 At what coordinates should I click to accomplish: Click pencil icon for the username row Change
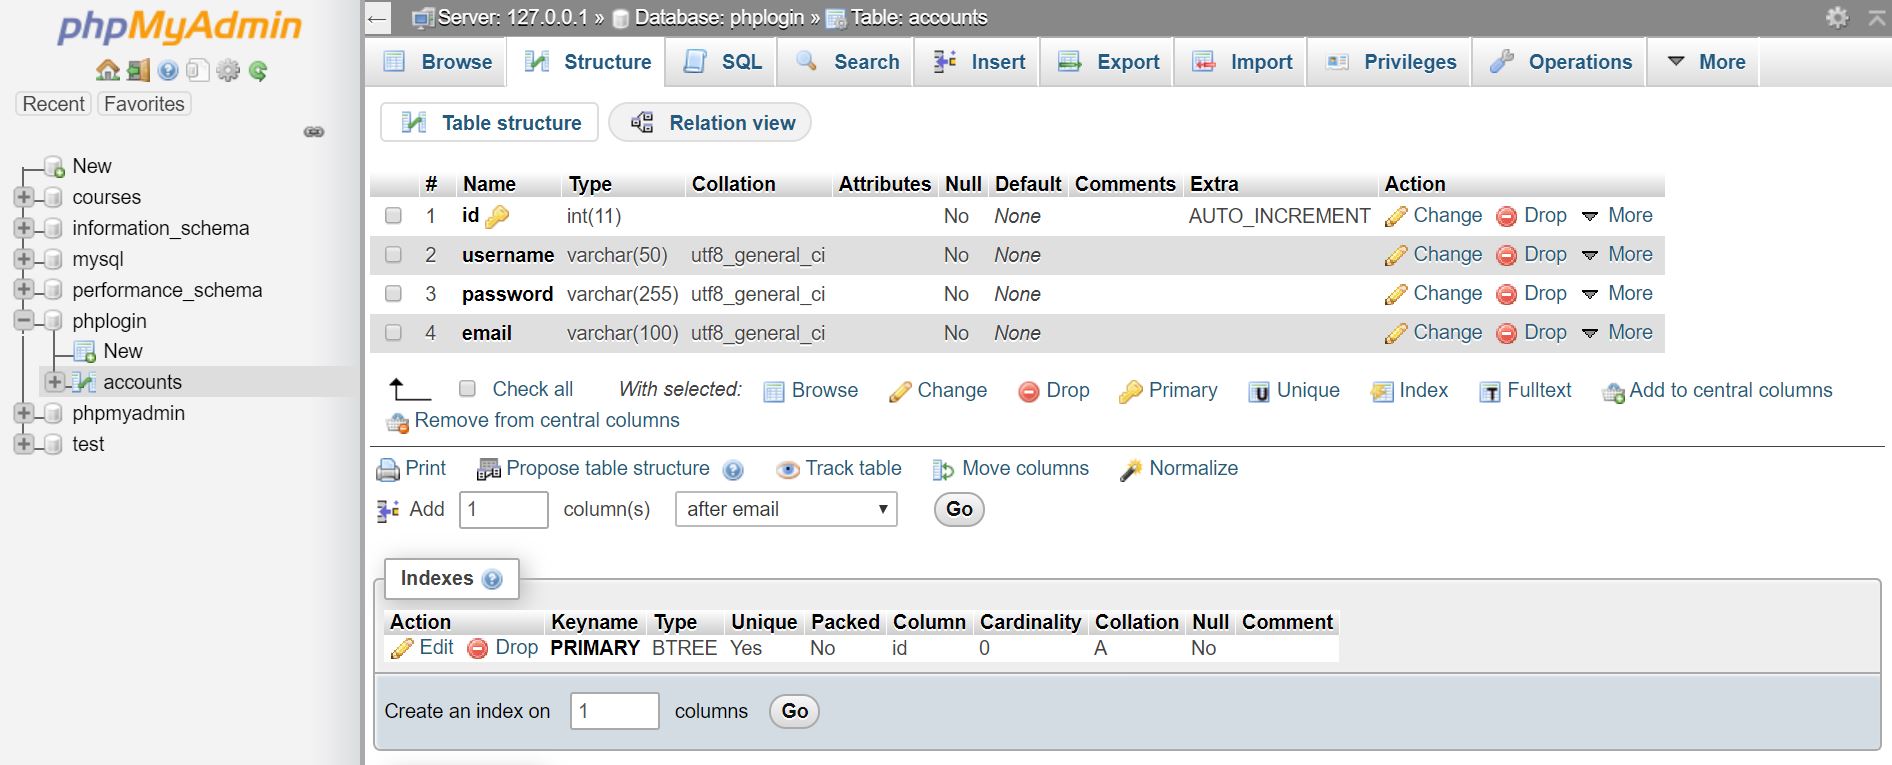click(x=1396, y=256)
